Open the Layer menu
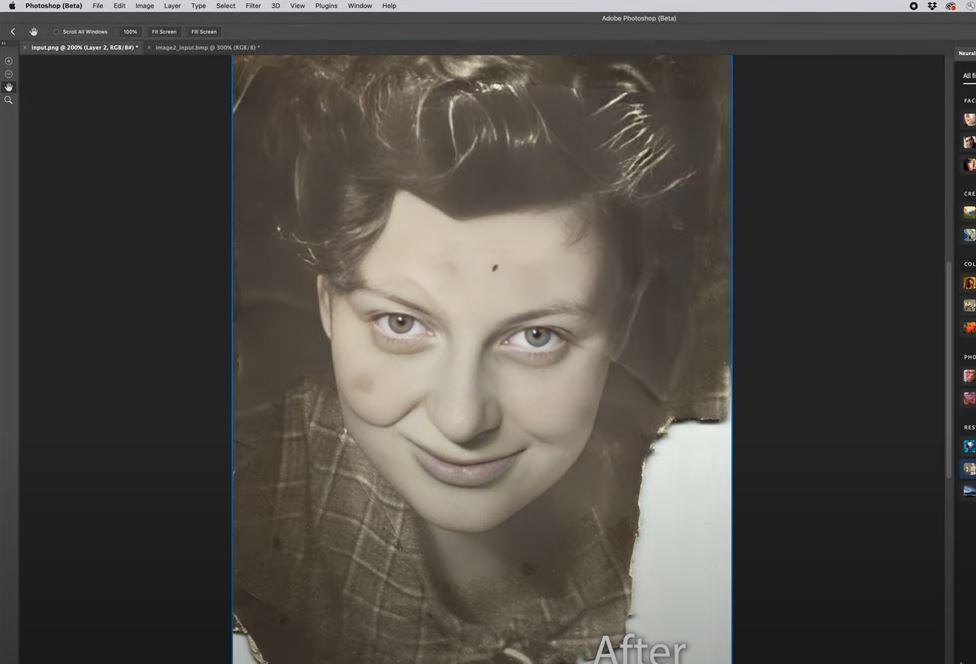976x664 pixels. coord(172,6)
